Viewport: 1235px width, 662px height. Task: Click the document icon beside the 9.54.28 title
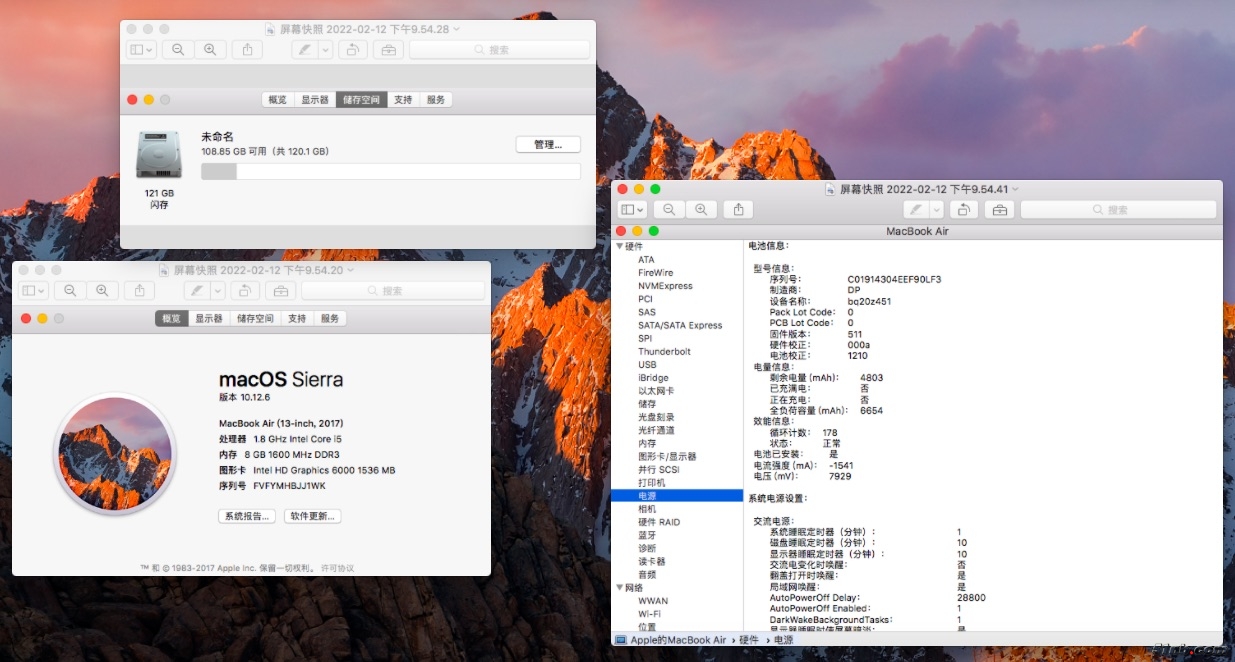pos(271,29)
